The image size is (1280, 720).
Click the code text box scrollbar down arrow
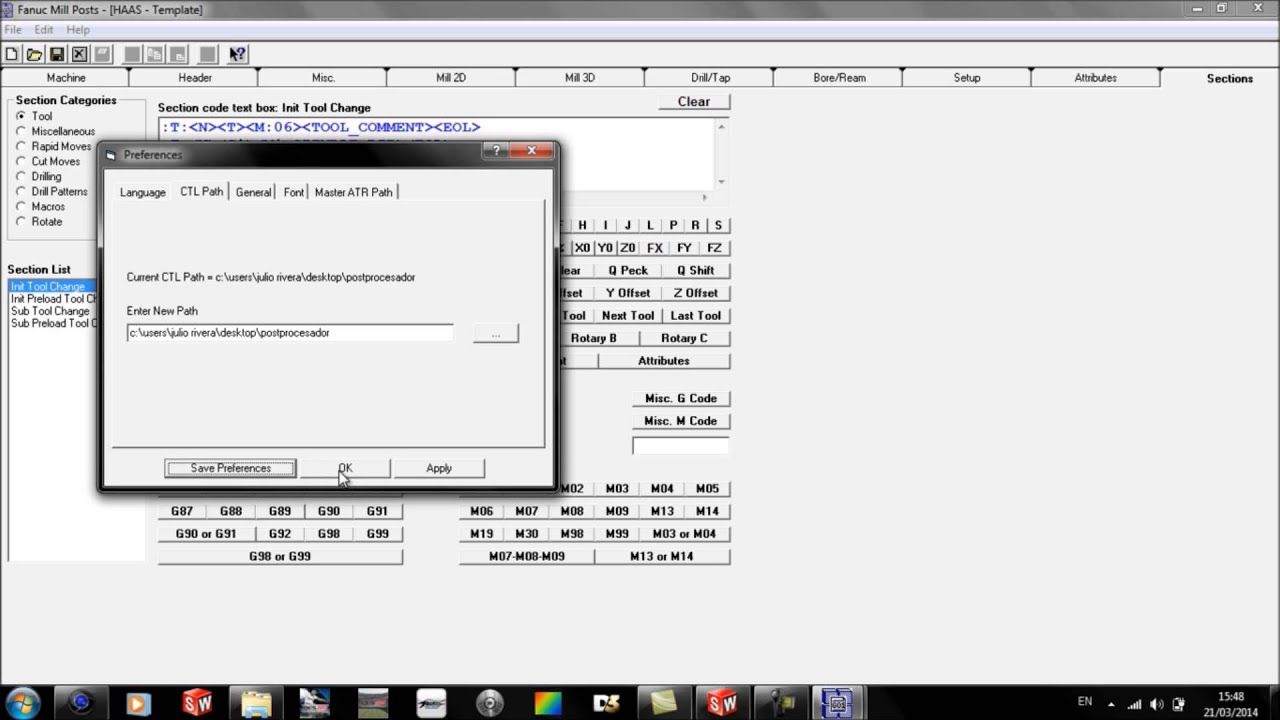tap(722, 182)
